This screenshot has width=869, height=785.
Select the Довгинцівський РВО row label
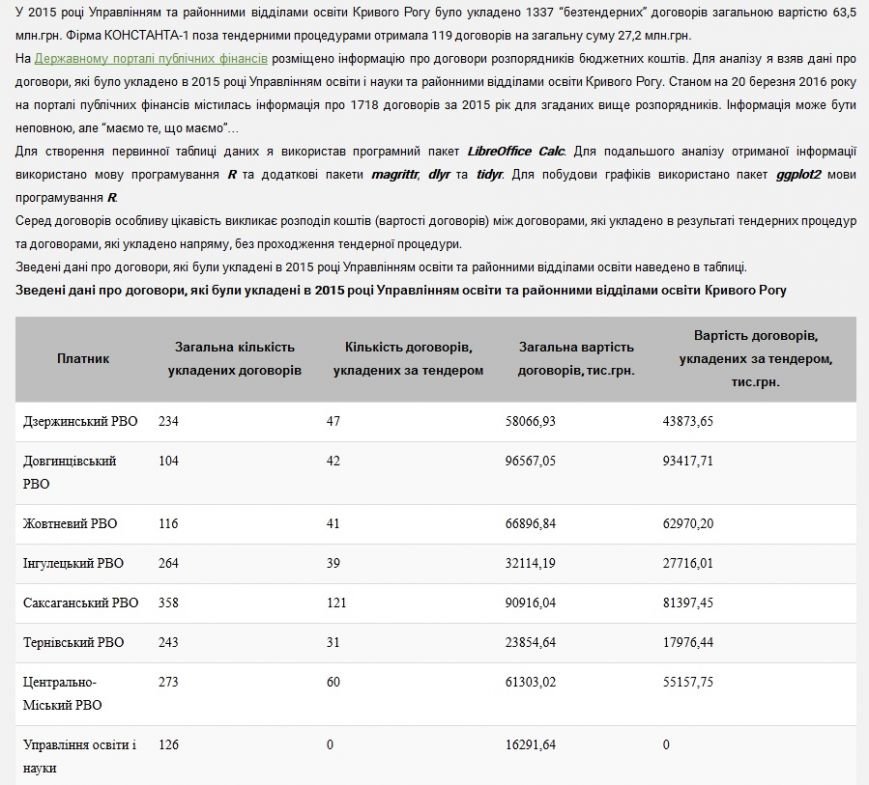(69, 472)
